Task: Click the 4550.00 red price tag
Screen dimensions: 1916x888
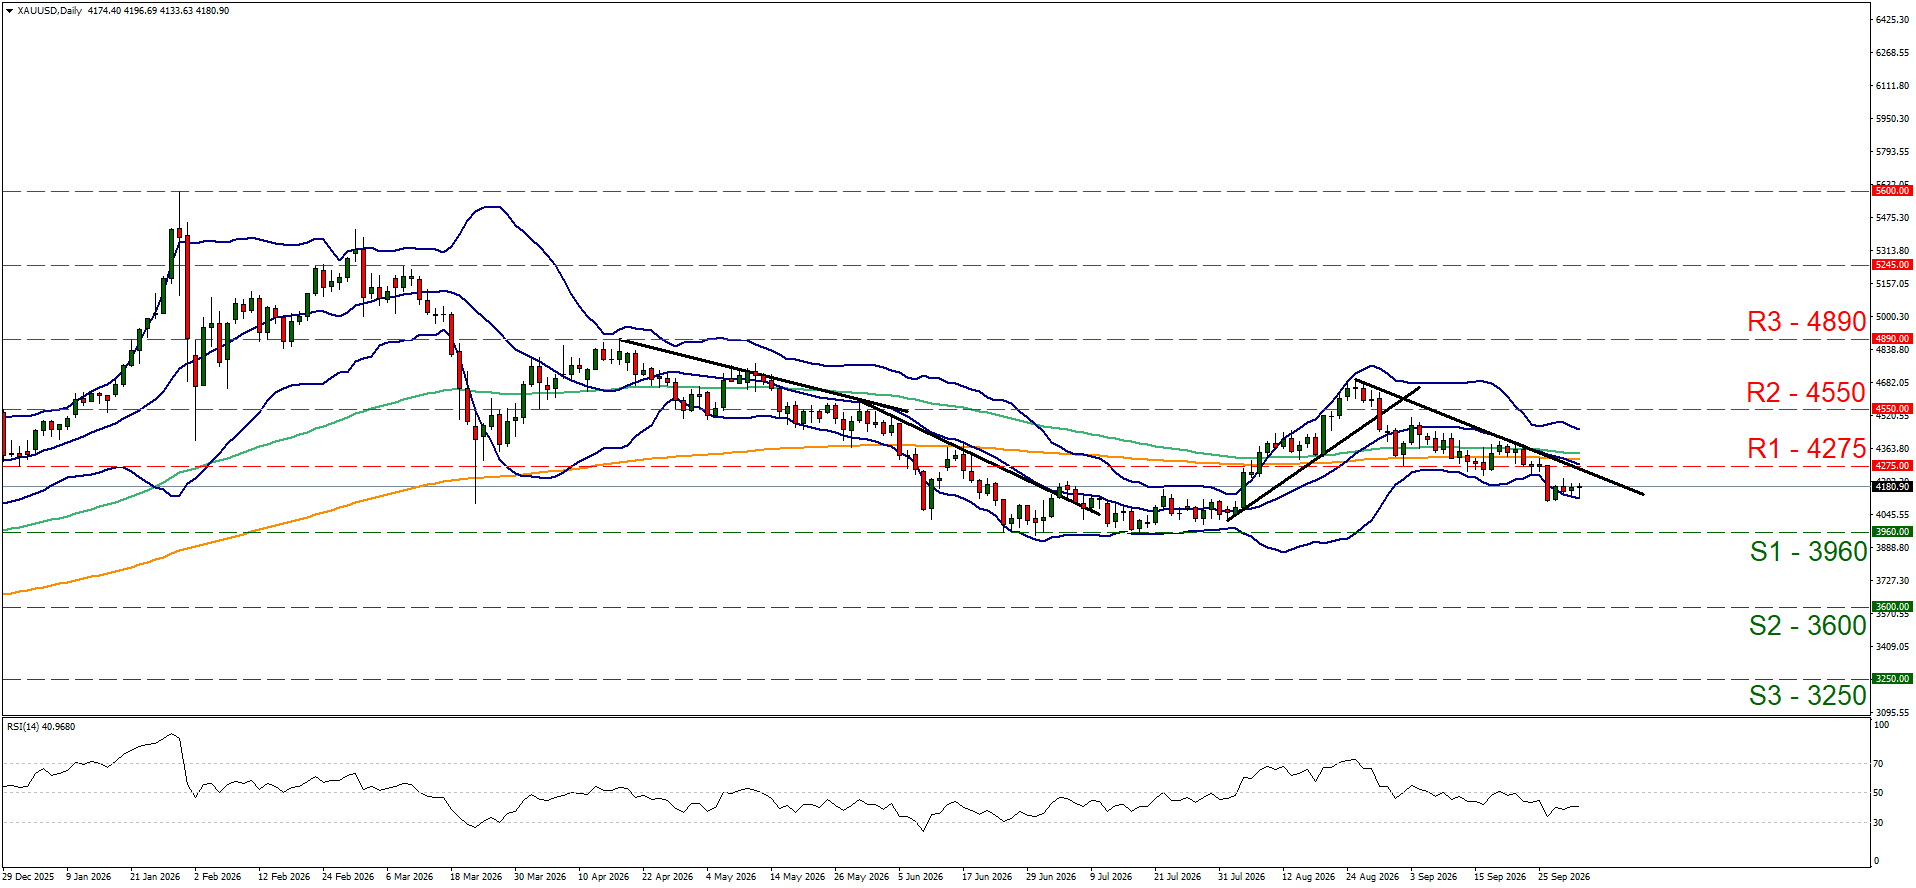Action: click(1892, 409)
